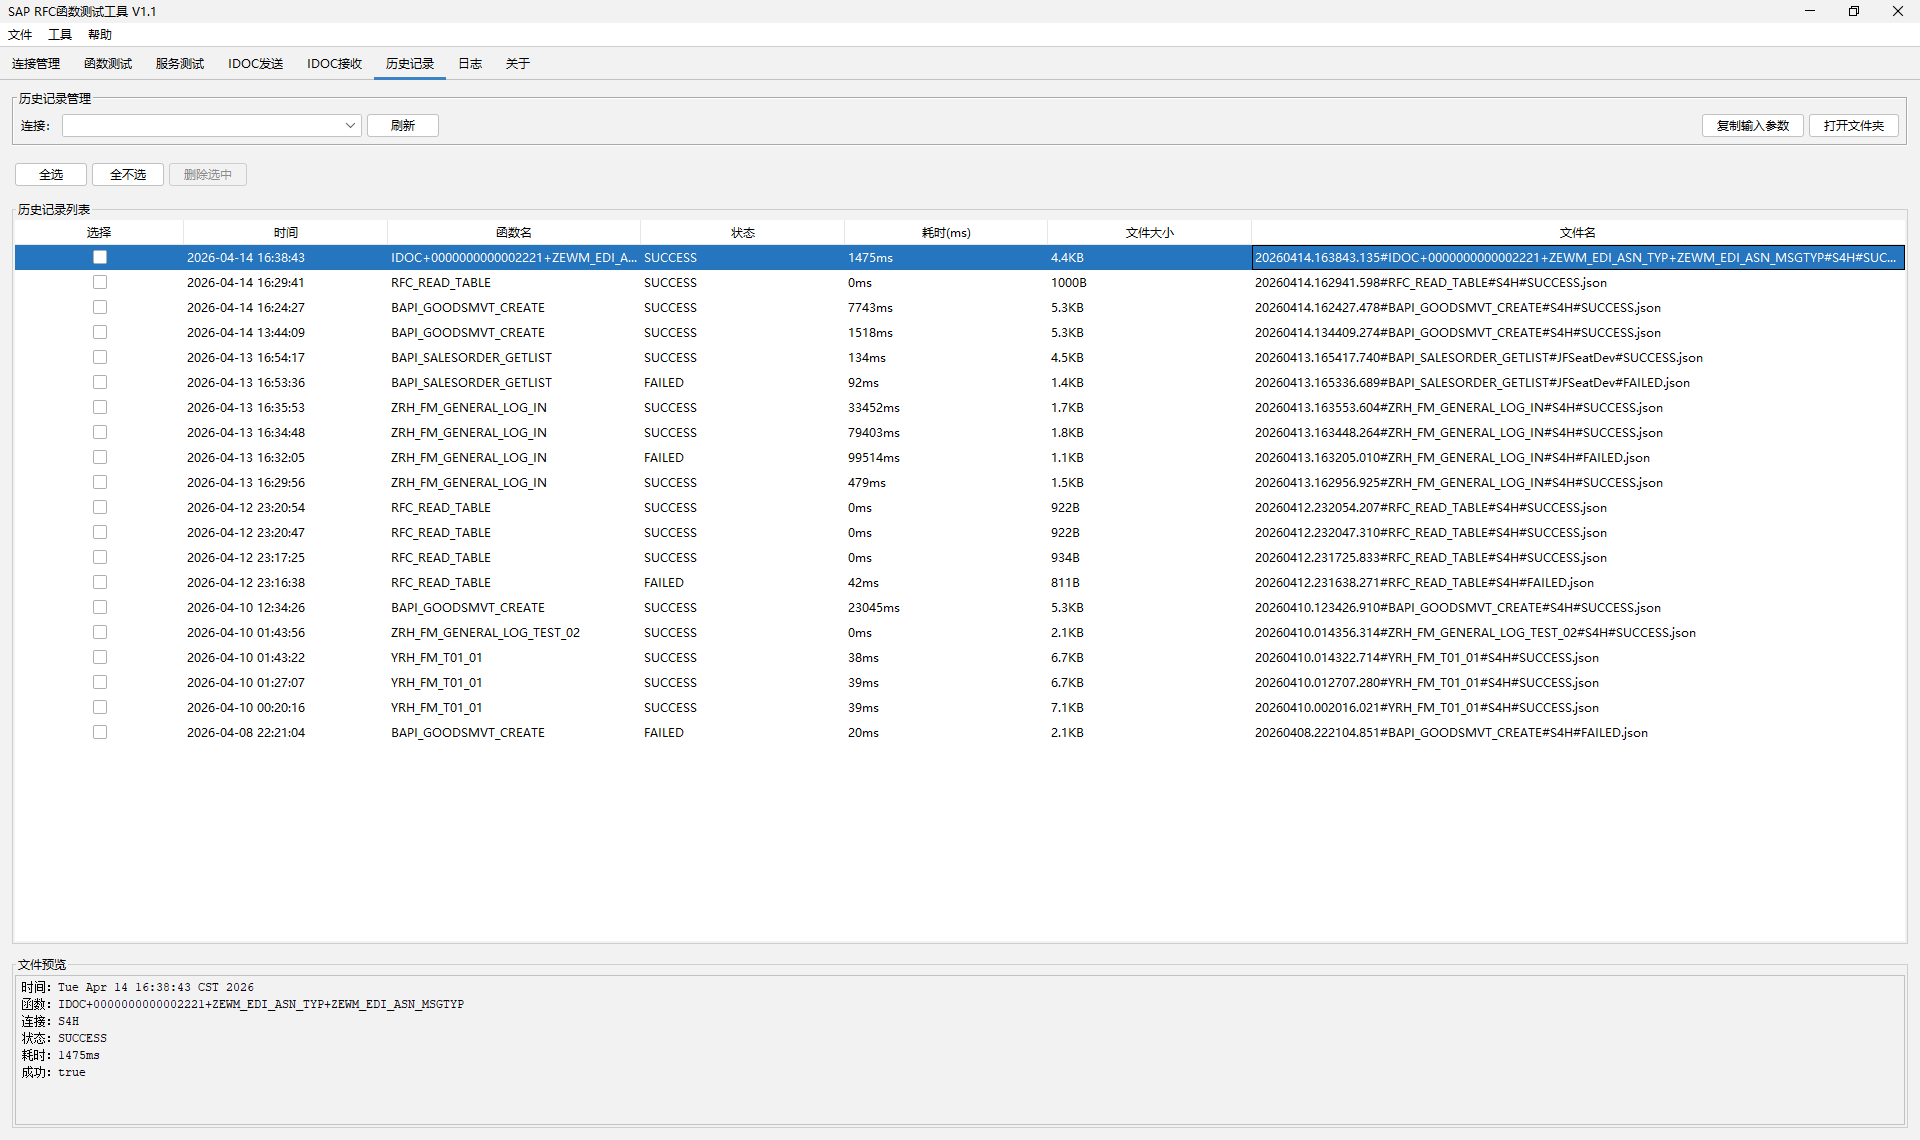The image size is (1920, 1140).
Task: Restore down the application window
Action: click(x=1853, y=11)
